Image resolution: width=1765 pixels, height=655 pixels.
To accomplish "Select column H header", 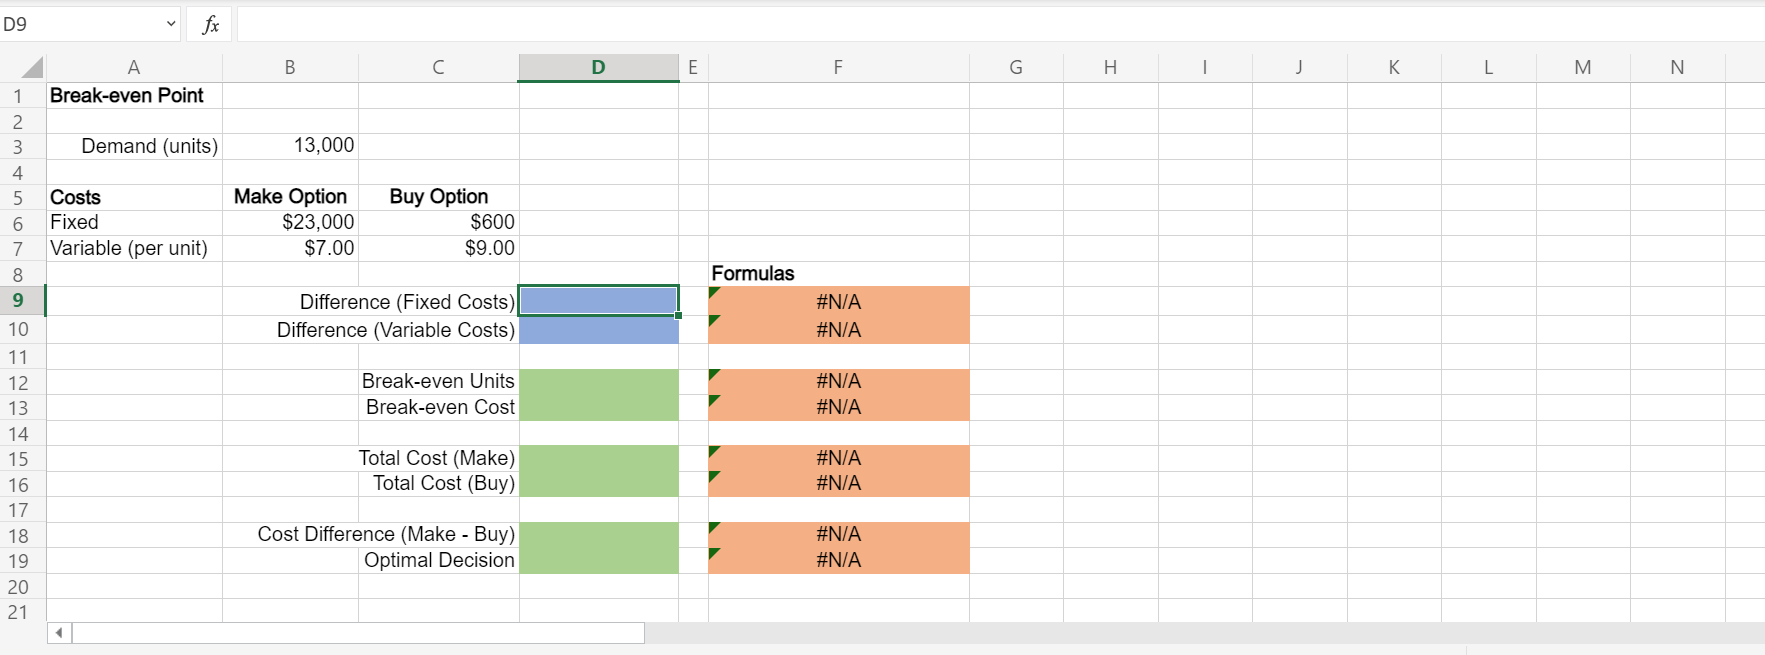I will point(1110,67).
